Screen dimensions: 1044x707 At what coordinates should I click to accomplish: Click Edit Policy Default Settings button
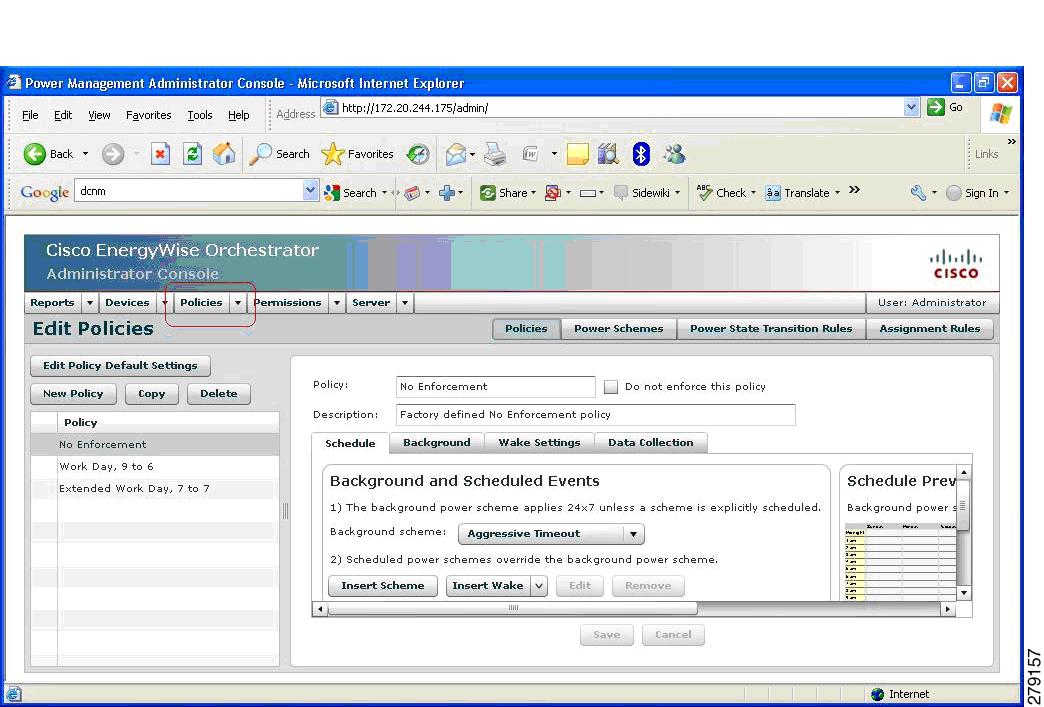click(121, 366)
